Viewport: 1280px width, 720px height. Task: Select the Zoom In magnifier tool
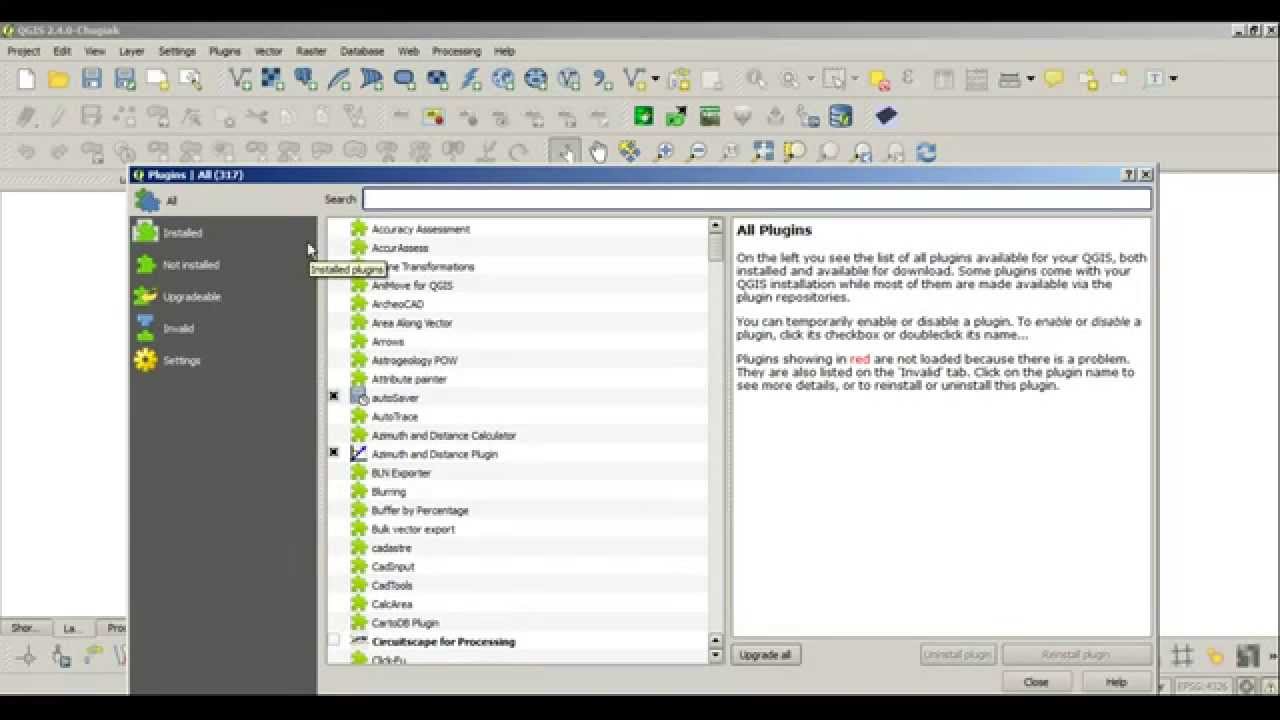663,152
